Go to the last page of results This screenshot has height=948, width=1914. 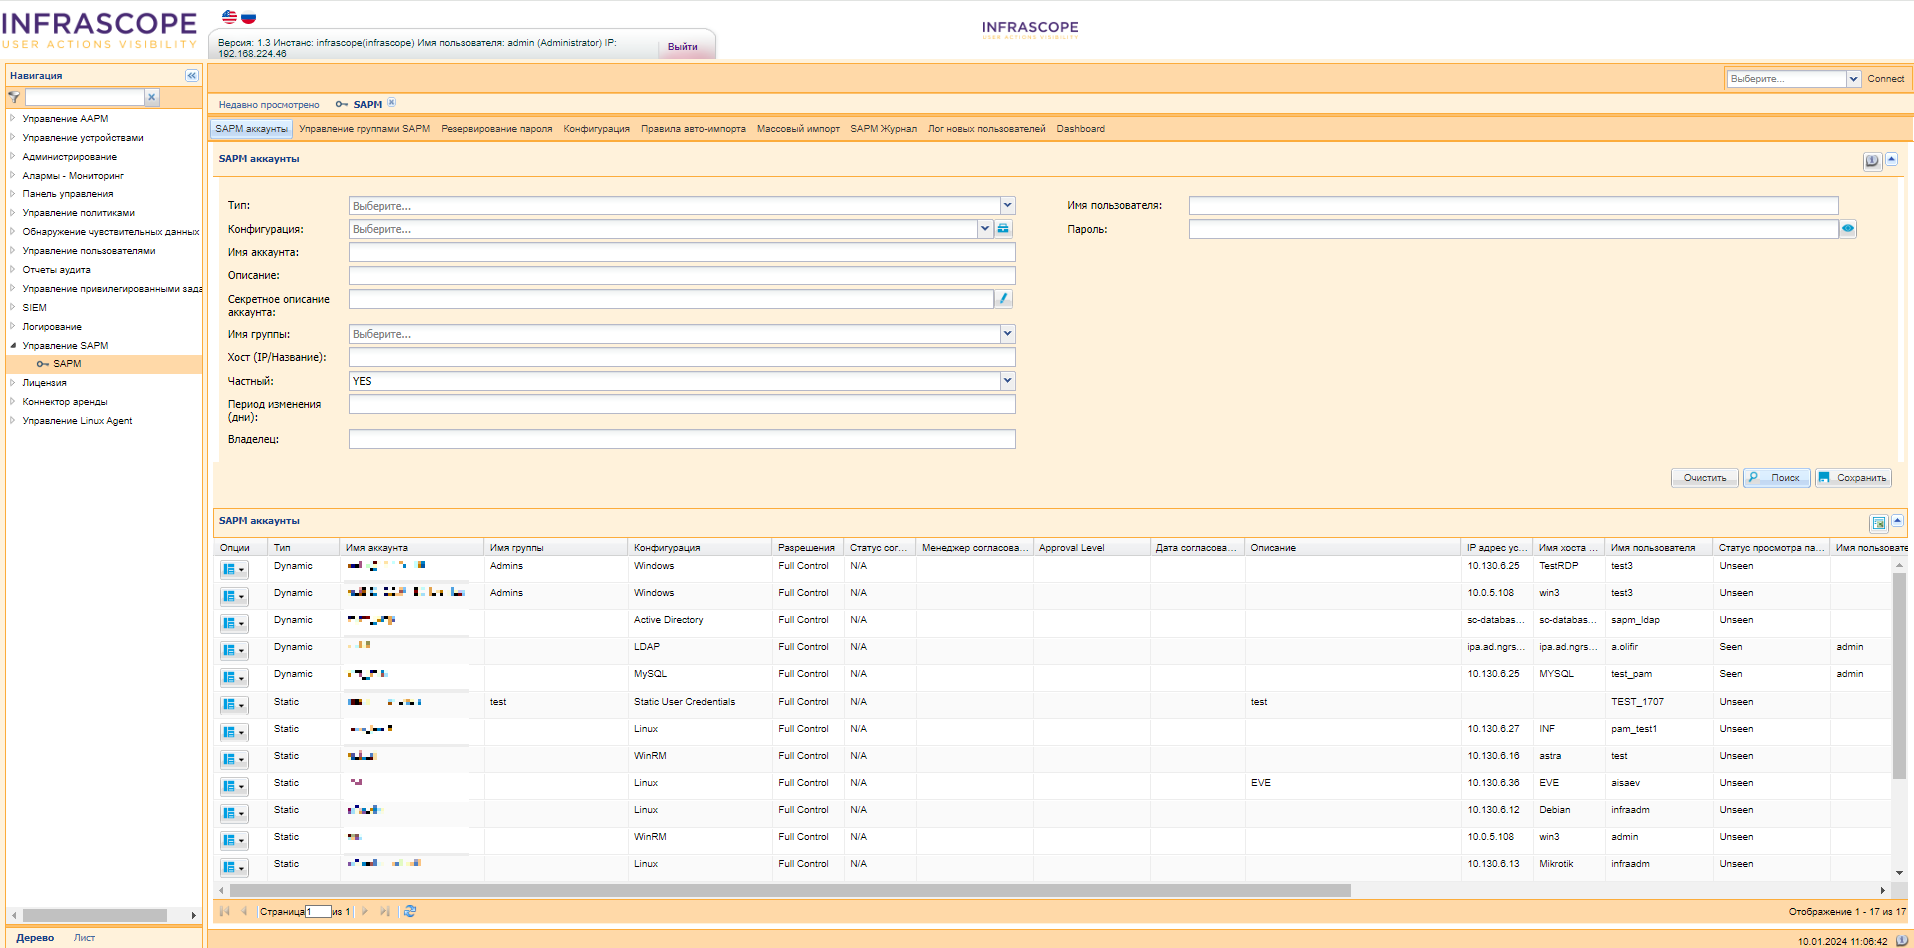point(385,911)
